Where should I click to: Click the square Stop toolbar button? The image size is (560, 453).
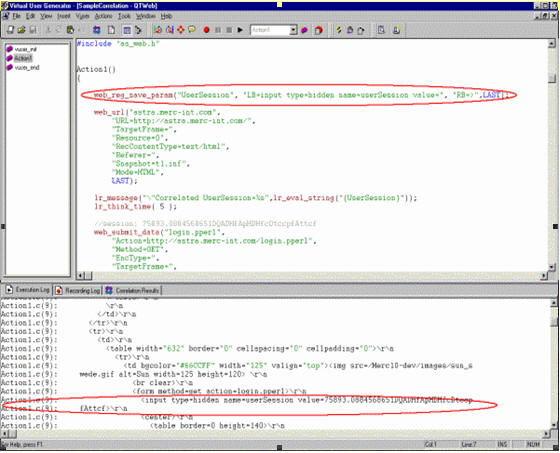tap(229, 30)
